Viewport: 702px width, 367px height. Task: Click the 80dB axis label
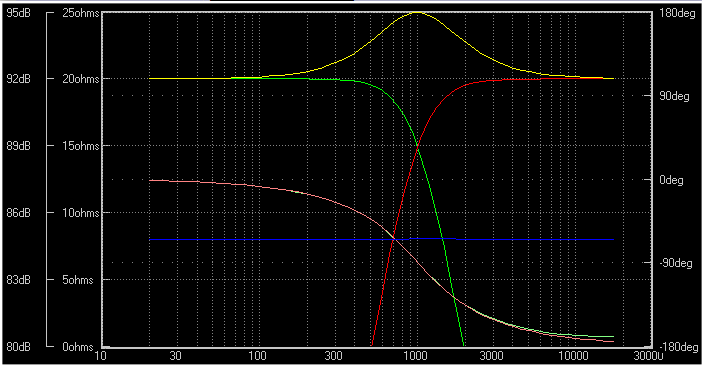(18, 347)
